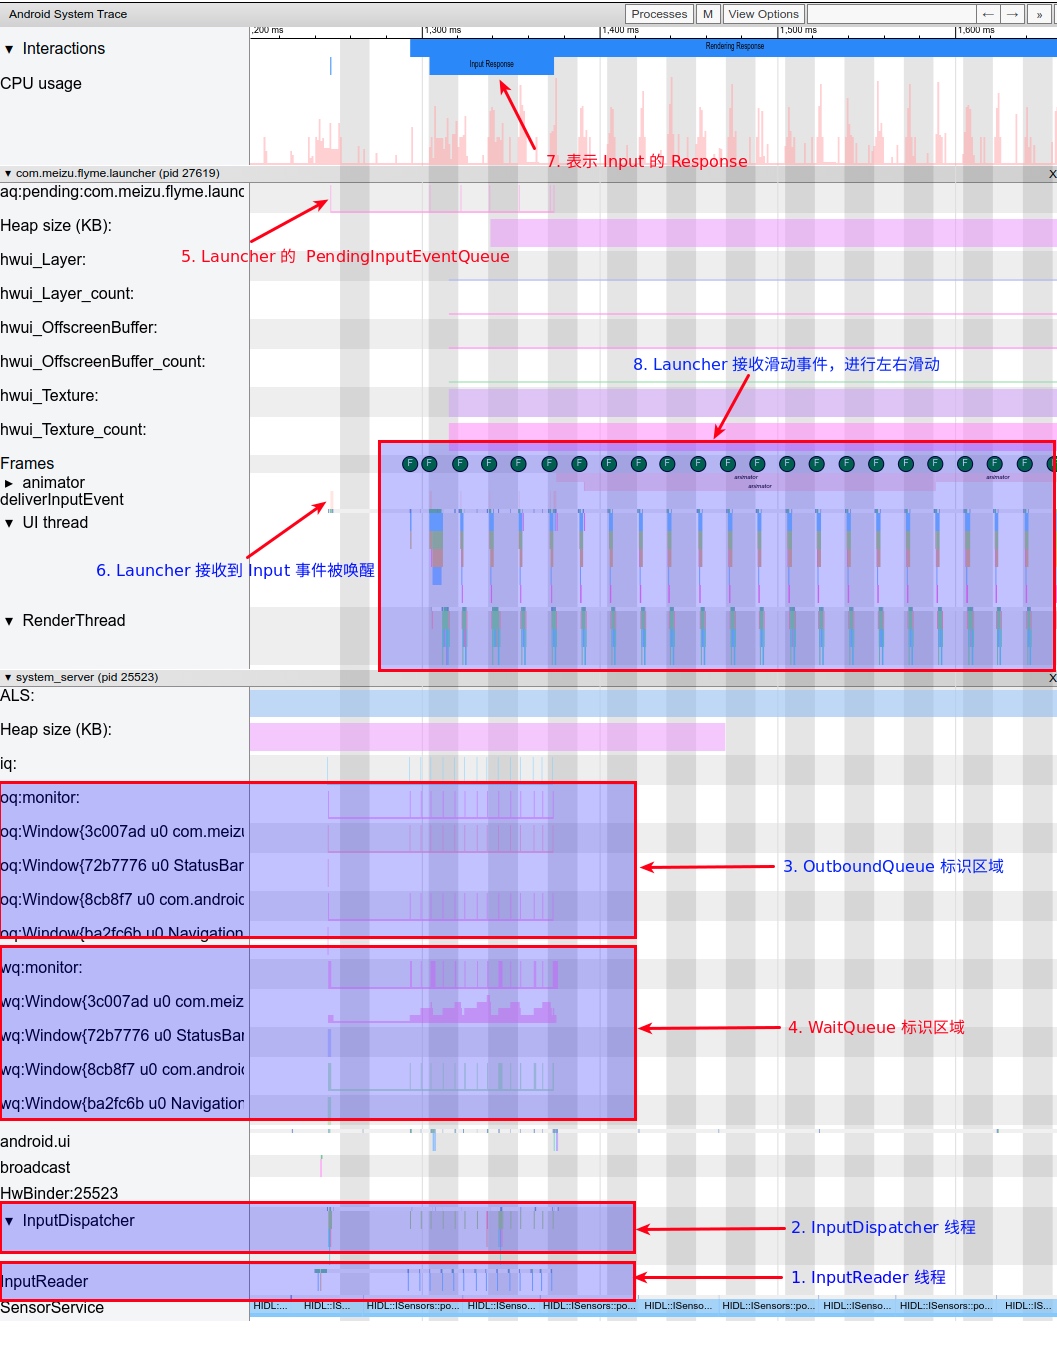1057x1356 pixels.
Task: Collapse the RenderThread track
Action: (x=9, y=621)
